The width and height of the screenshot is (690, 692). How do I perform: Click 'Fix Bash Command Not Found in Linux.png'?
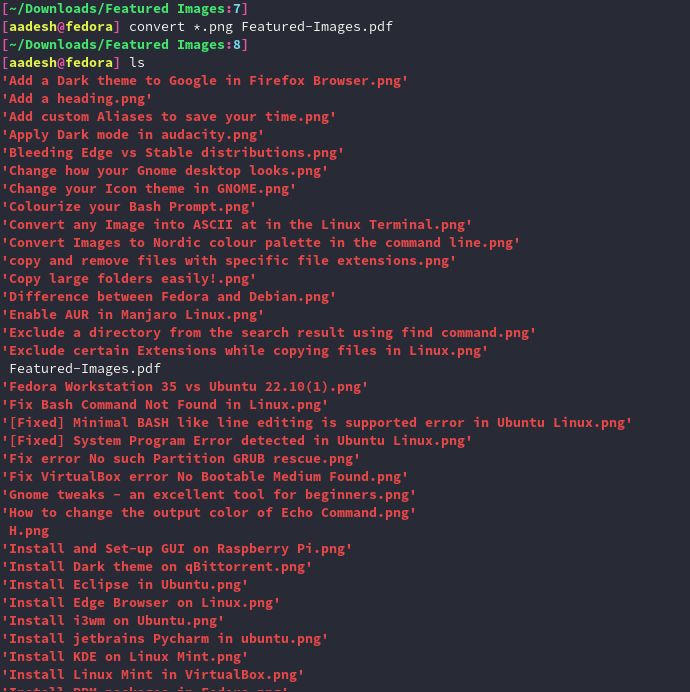click(x=166, y=405)
